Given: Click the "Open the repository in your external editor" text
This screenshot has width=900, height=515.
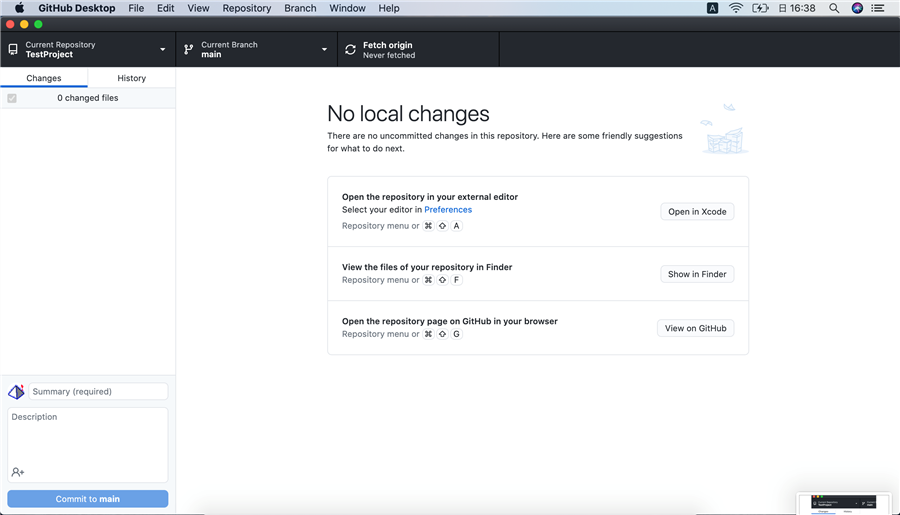Looking at the screenshot, I should 430,197.
